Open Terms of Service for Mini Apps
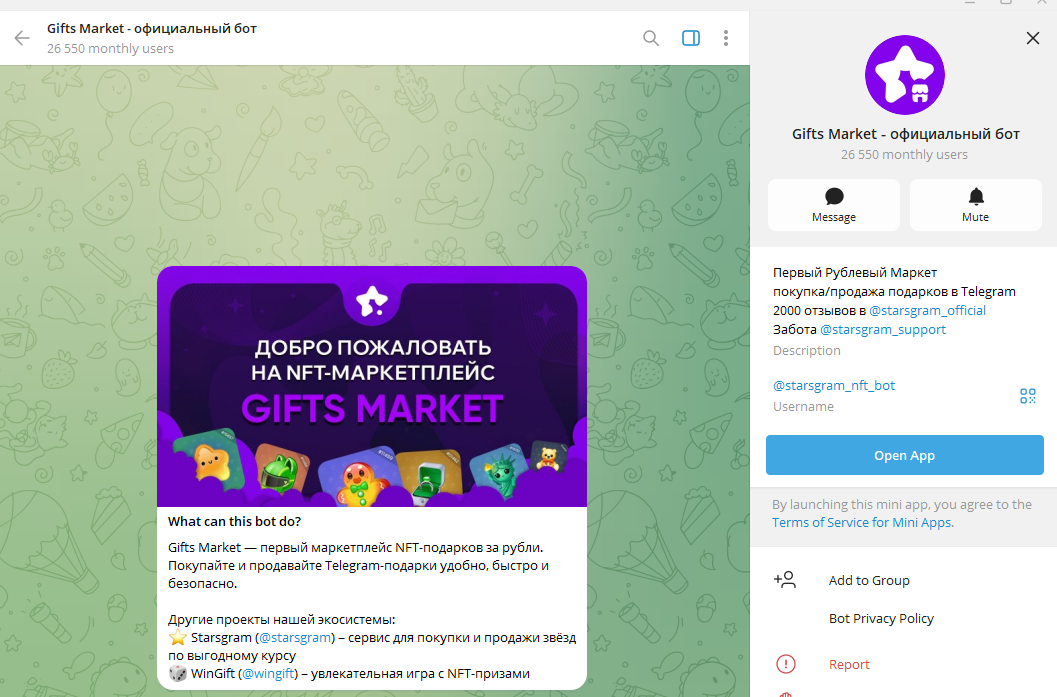 click(862, 522)
